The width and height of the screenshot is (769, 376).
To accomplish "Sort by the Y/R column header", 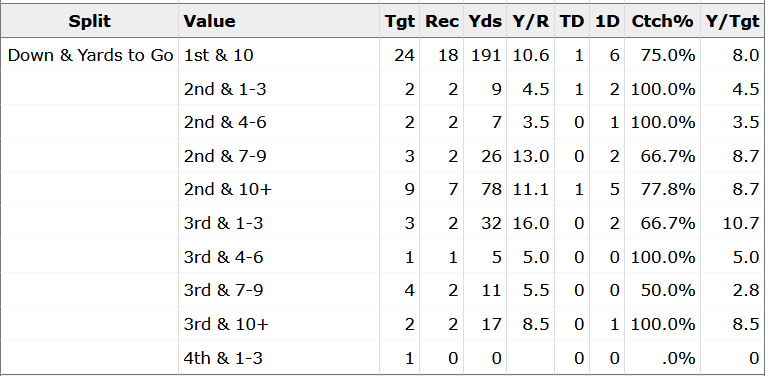I will pyautogui.click(x=530, y=21).
